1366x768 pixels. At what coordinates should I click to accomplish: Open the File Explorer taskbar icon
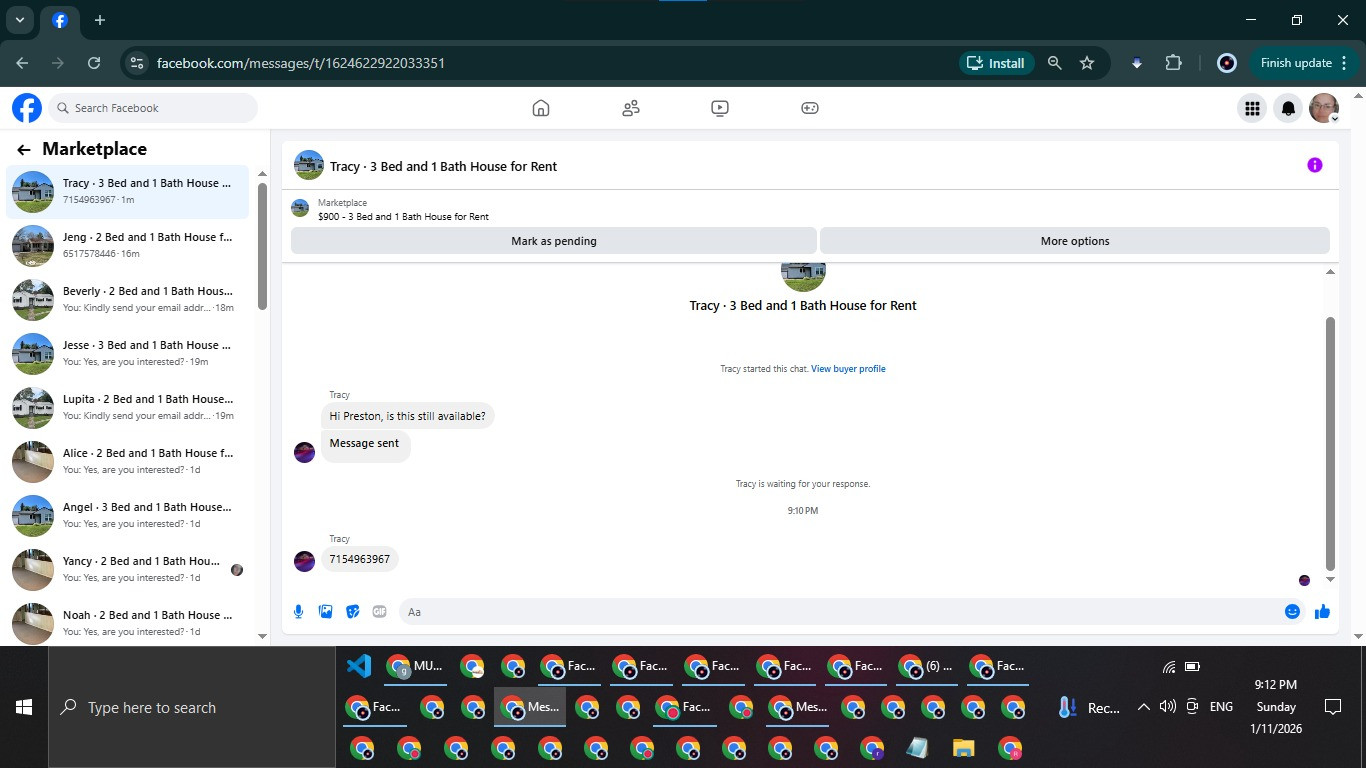[963, 748]
